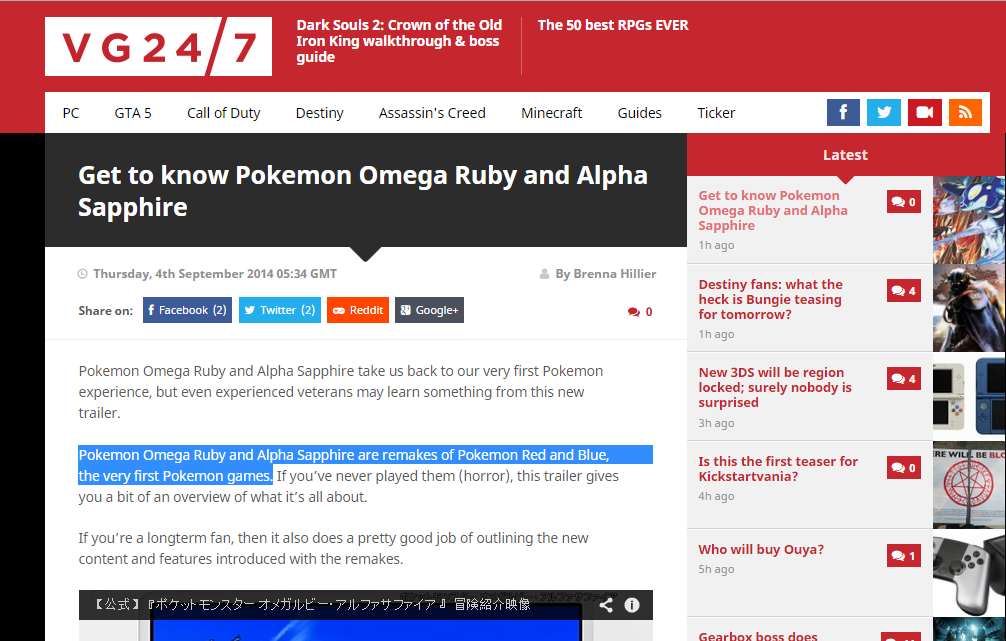Click the Pokemon article comment badge in Latest
This screenshot has height=641, width=1006.
[904, 202]
